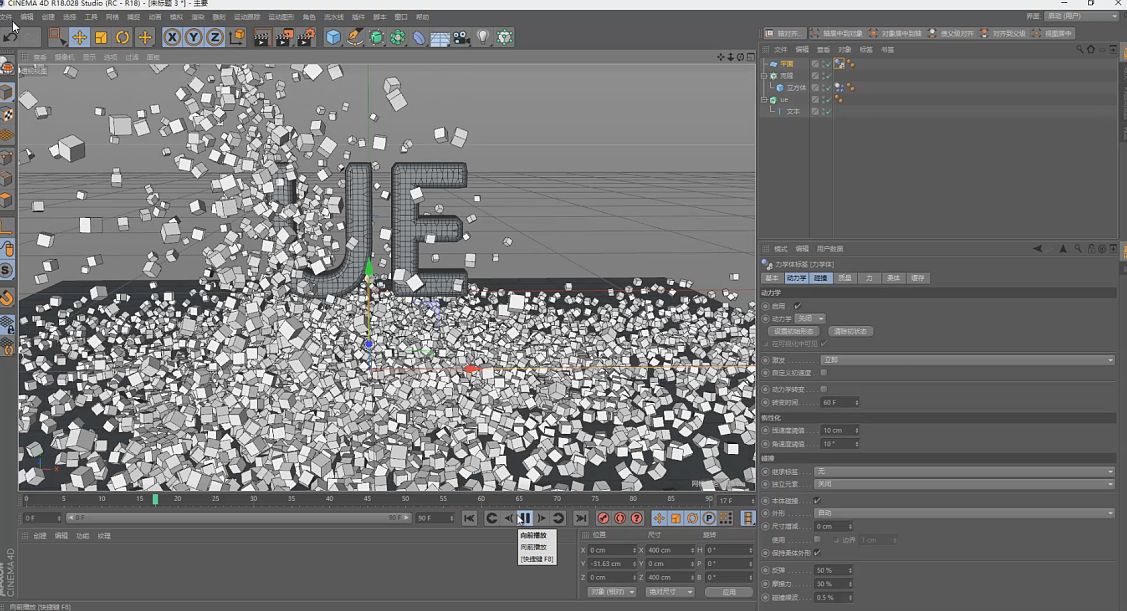The width and height of the screenshot is (1127, 611).
Task: Go to the start of animation
Action: (469, 518)
